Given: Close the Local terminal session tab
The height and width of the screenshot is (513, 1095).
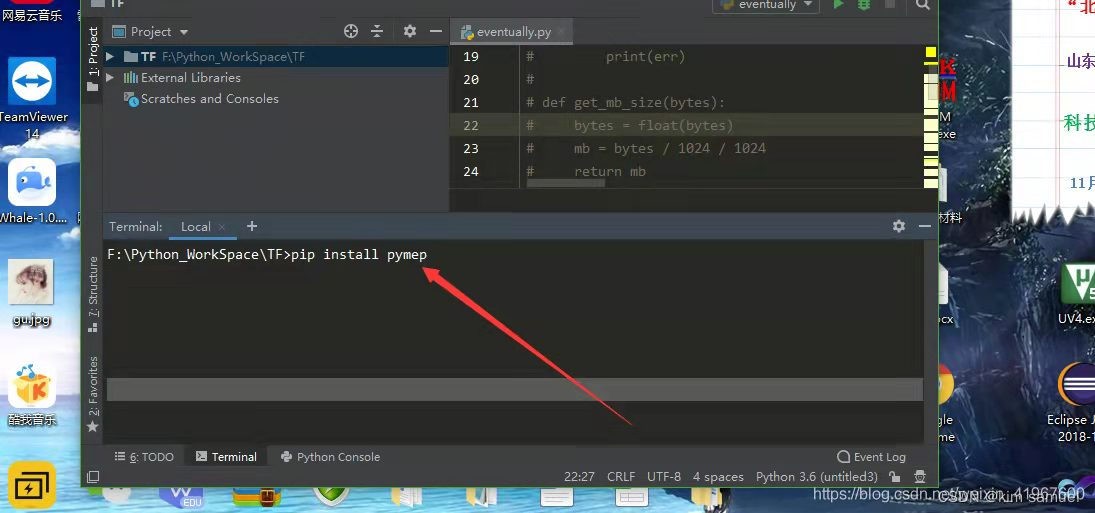Looking at the screenshot, I should (x=222, y=227).
